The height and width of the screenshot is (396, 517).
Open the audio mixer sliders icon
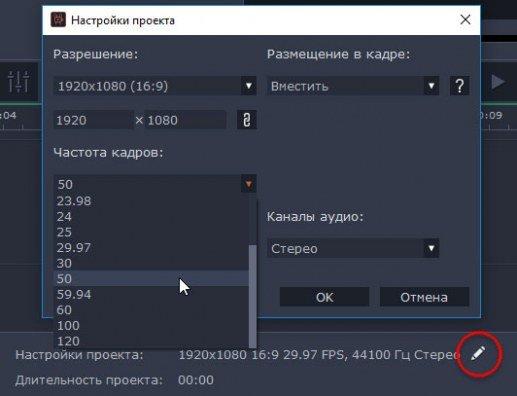[x=19, y=82]
